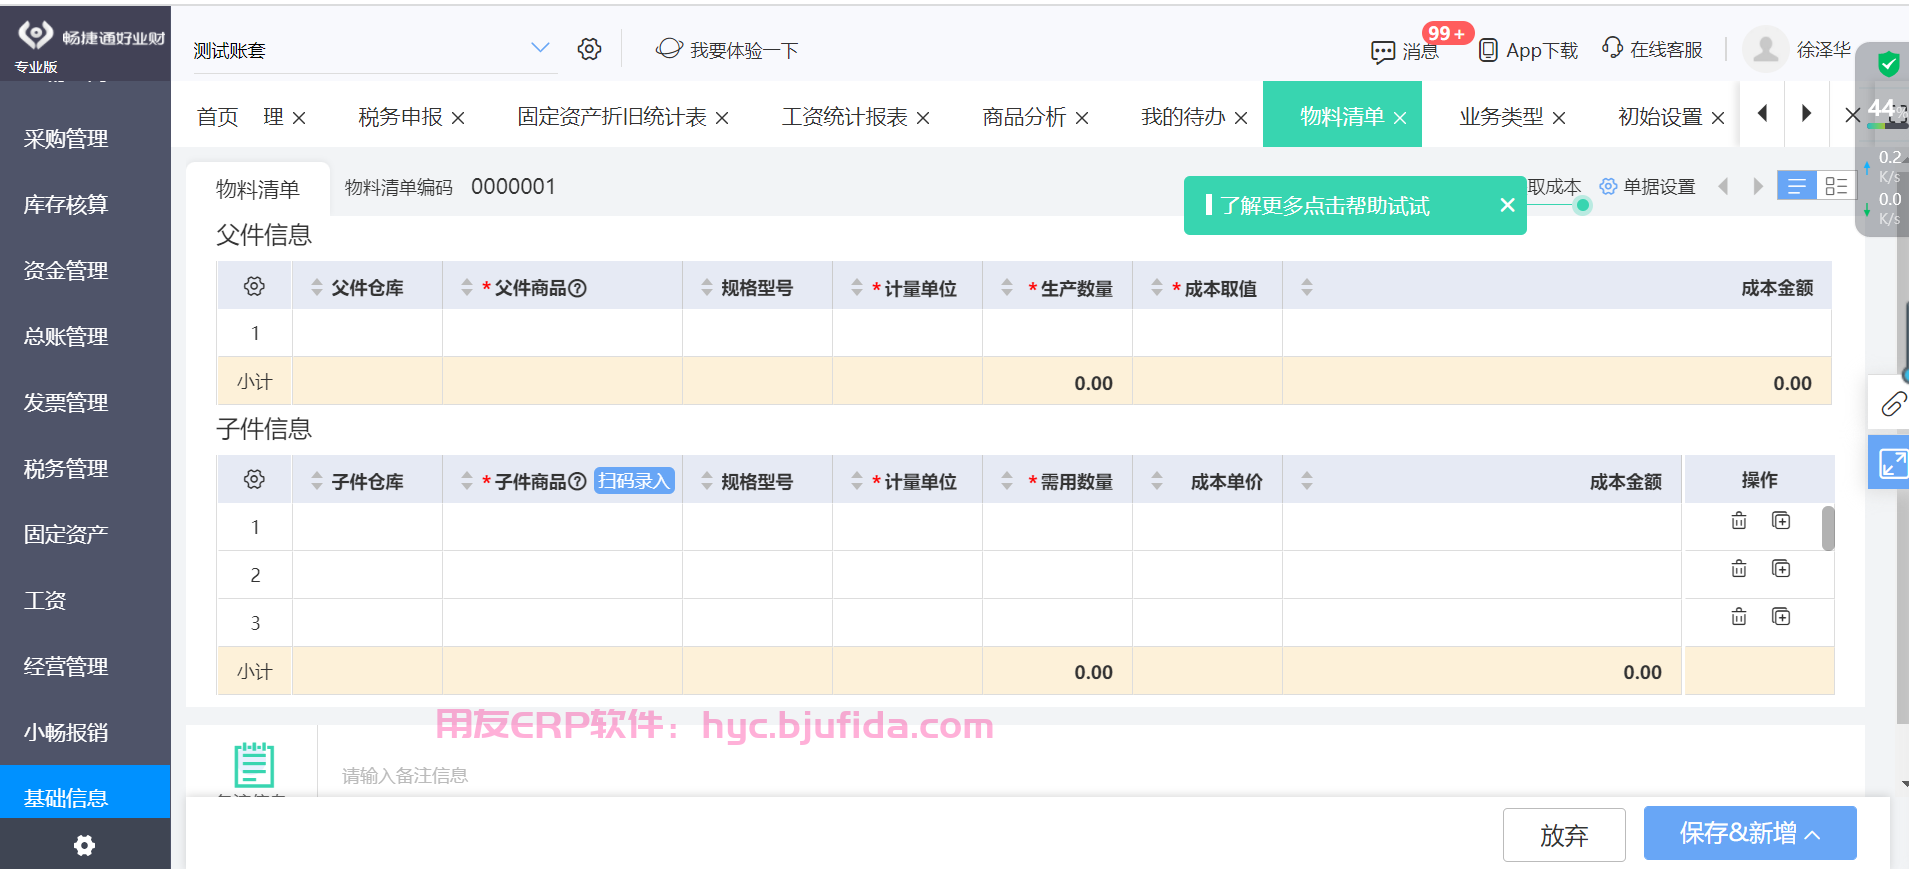The width and height of the screenshot is (1909, 869).
Task: Switch to 固定资产折旧统计表 tab
Action: click(611, 117)
